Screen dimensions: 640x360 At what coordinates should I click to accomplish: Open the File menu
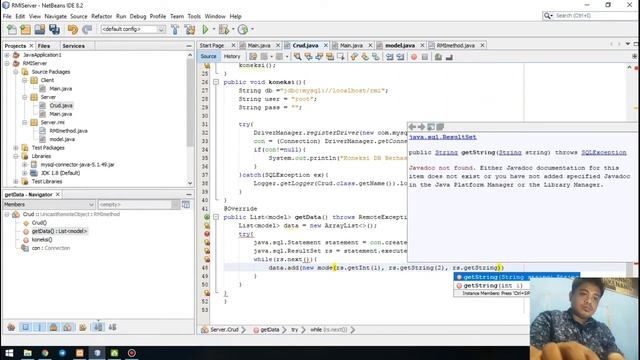point(7,16)
